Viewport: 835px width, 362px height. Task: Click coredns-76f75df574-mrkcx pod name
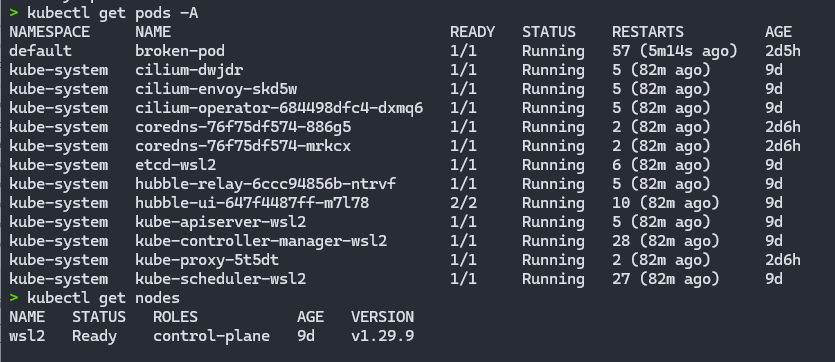tap(243, 146)
